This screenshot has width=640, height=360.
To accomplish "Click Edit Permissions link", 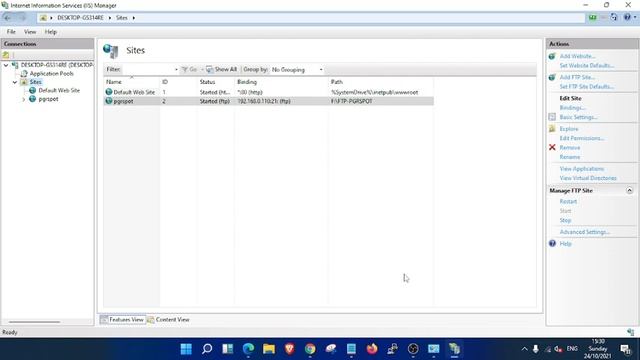I will click(582, 138).
